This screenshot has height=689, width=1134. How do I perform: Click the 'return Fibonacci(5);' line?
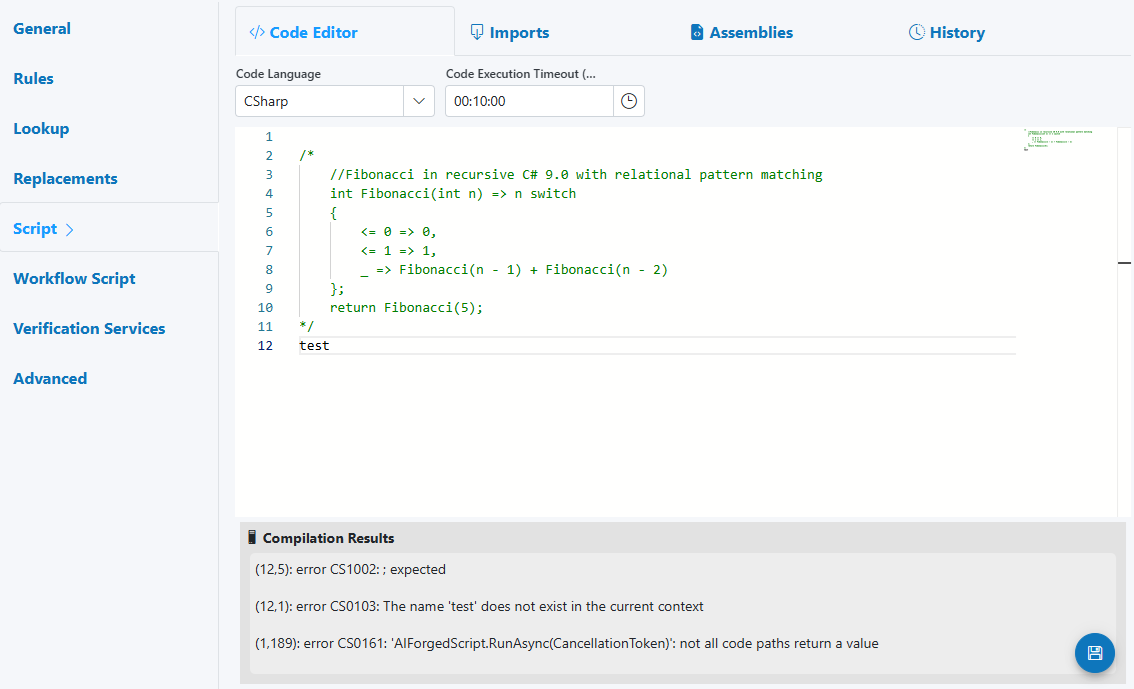pos(406,307)
